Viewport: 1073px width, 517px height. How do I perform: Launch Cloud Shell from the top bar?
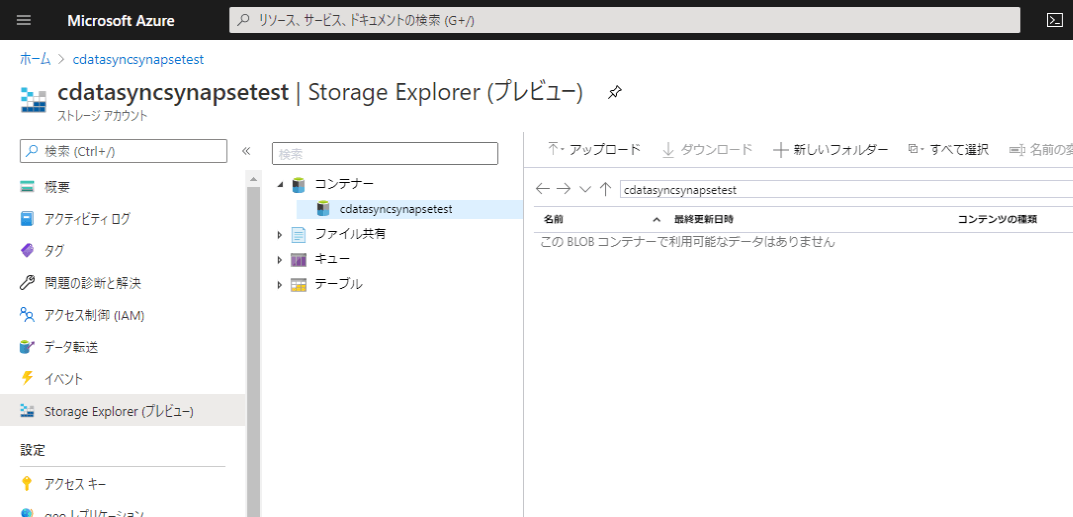click(1054, 20)
